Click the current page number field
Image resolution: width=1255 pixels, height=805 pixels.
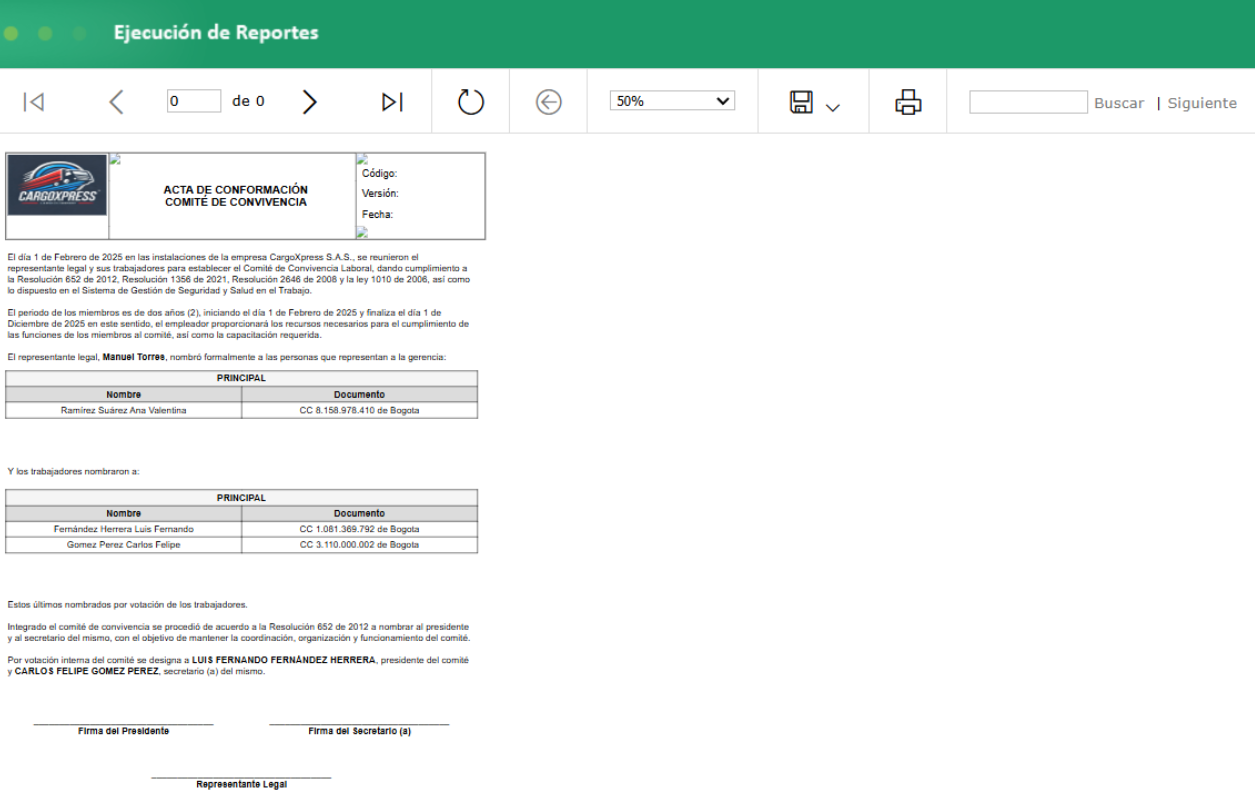click(194, 101)
